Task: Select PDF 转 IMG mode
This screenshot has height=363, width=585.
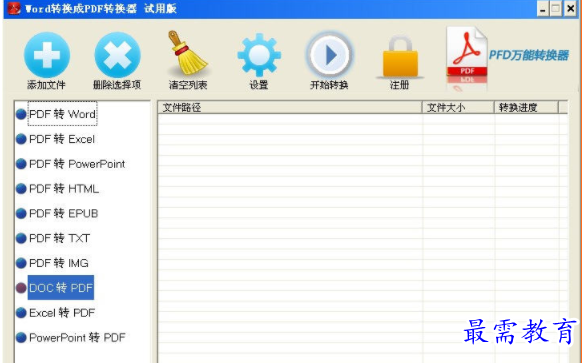Action: (x=59, y=263)
